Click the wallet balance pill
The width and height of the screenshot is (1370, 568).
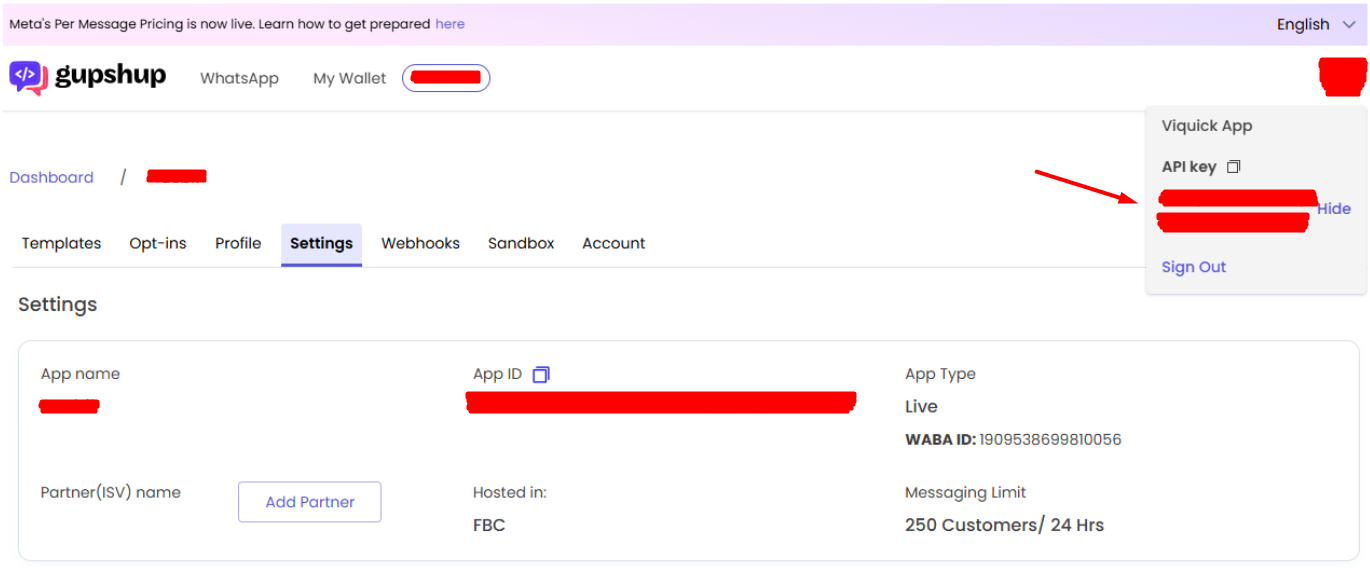tap(446, 78)
